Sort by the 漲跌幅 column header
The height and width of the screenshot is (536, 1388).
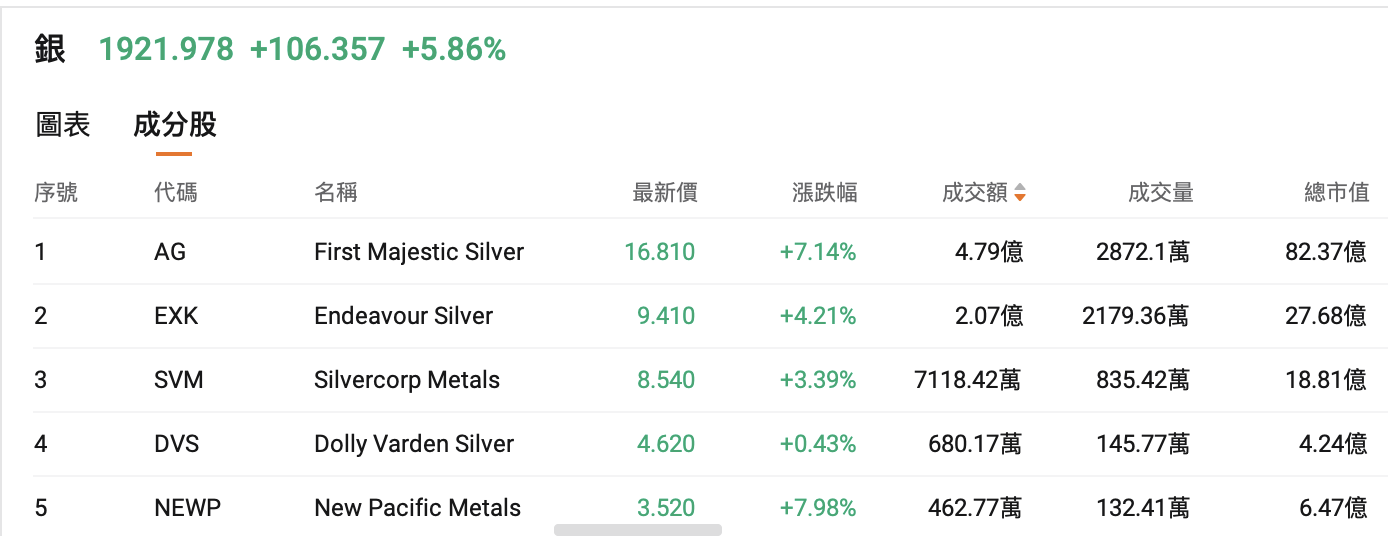pyautogui.click(x=824, y=193)
